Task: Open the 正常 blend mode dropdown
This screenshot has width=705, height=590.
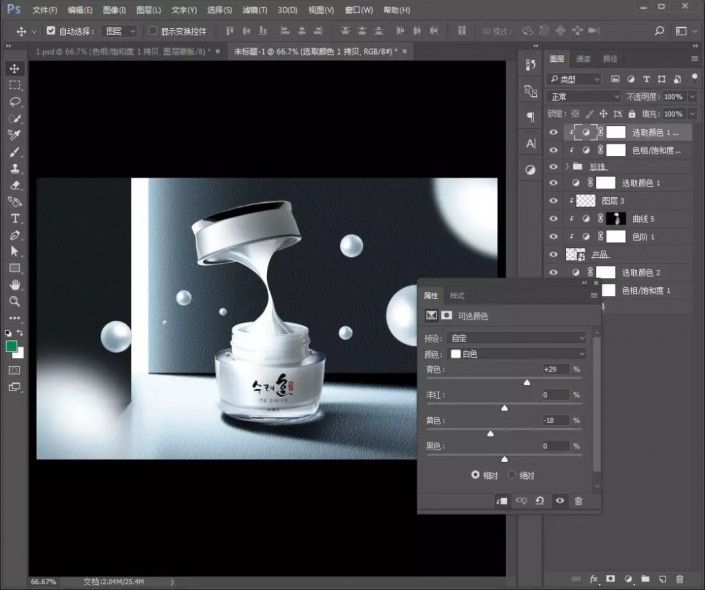Action: (584, 97)
